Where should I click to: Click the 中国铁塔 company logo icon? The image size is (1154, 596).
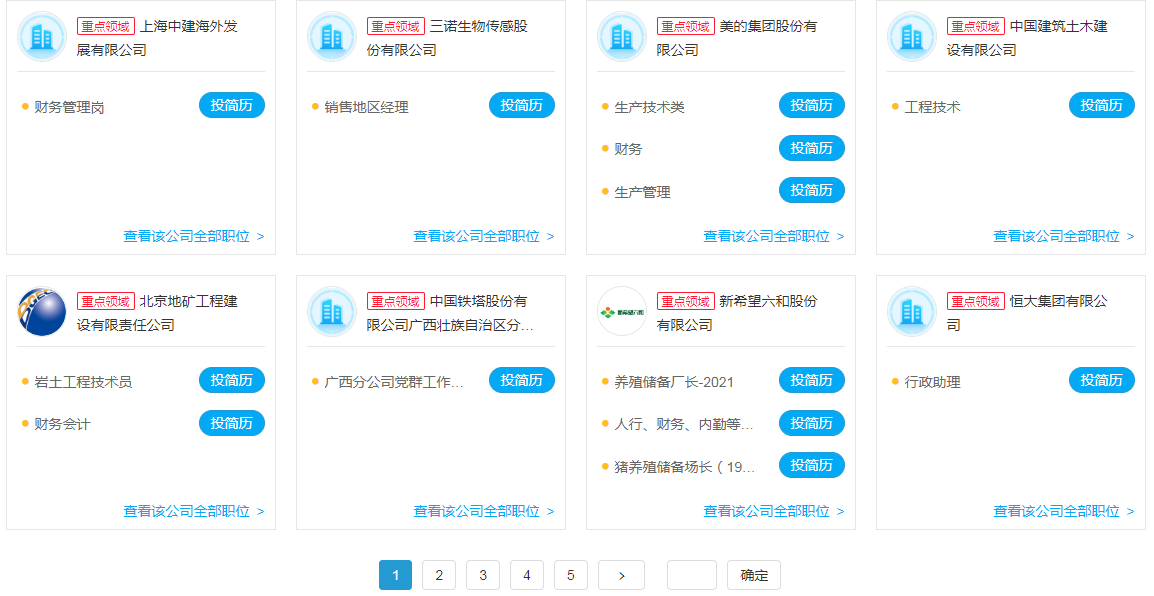[x=332, y=312]
